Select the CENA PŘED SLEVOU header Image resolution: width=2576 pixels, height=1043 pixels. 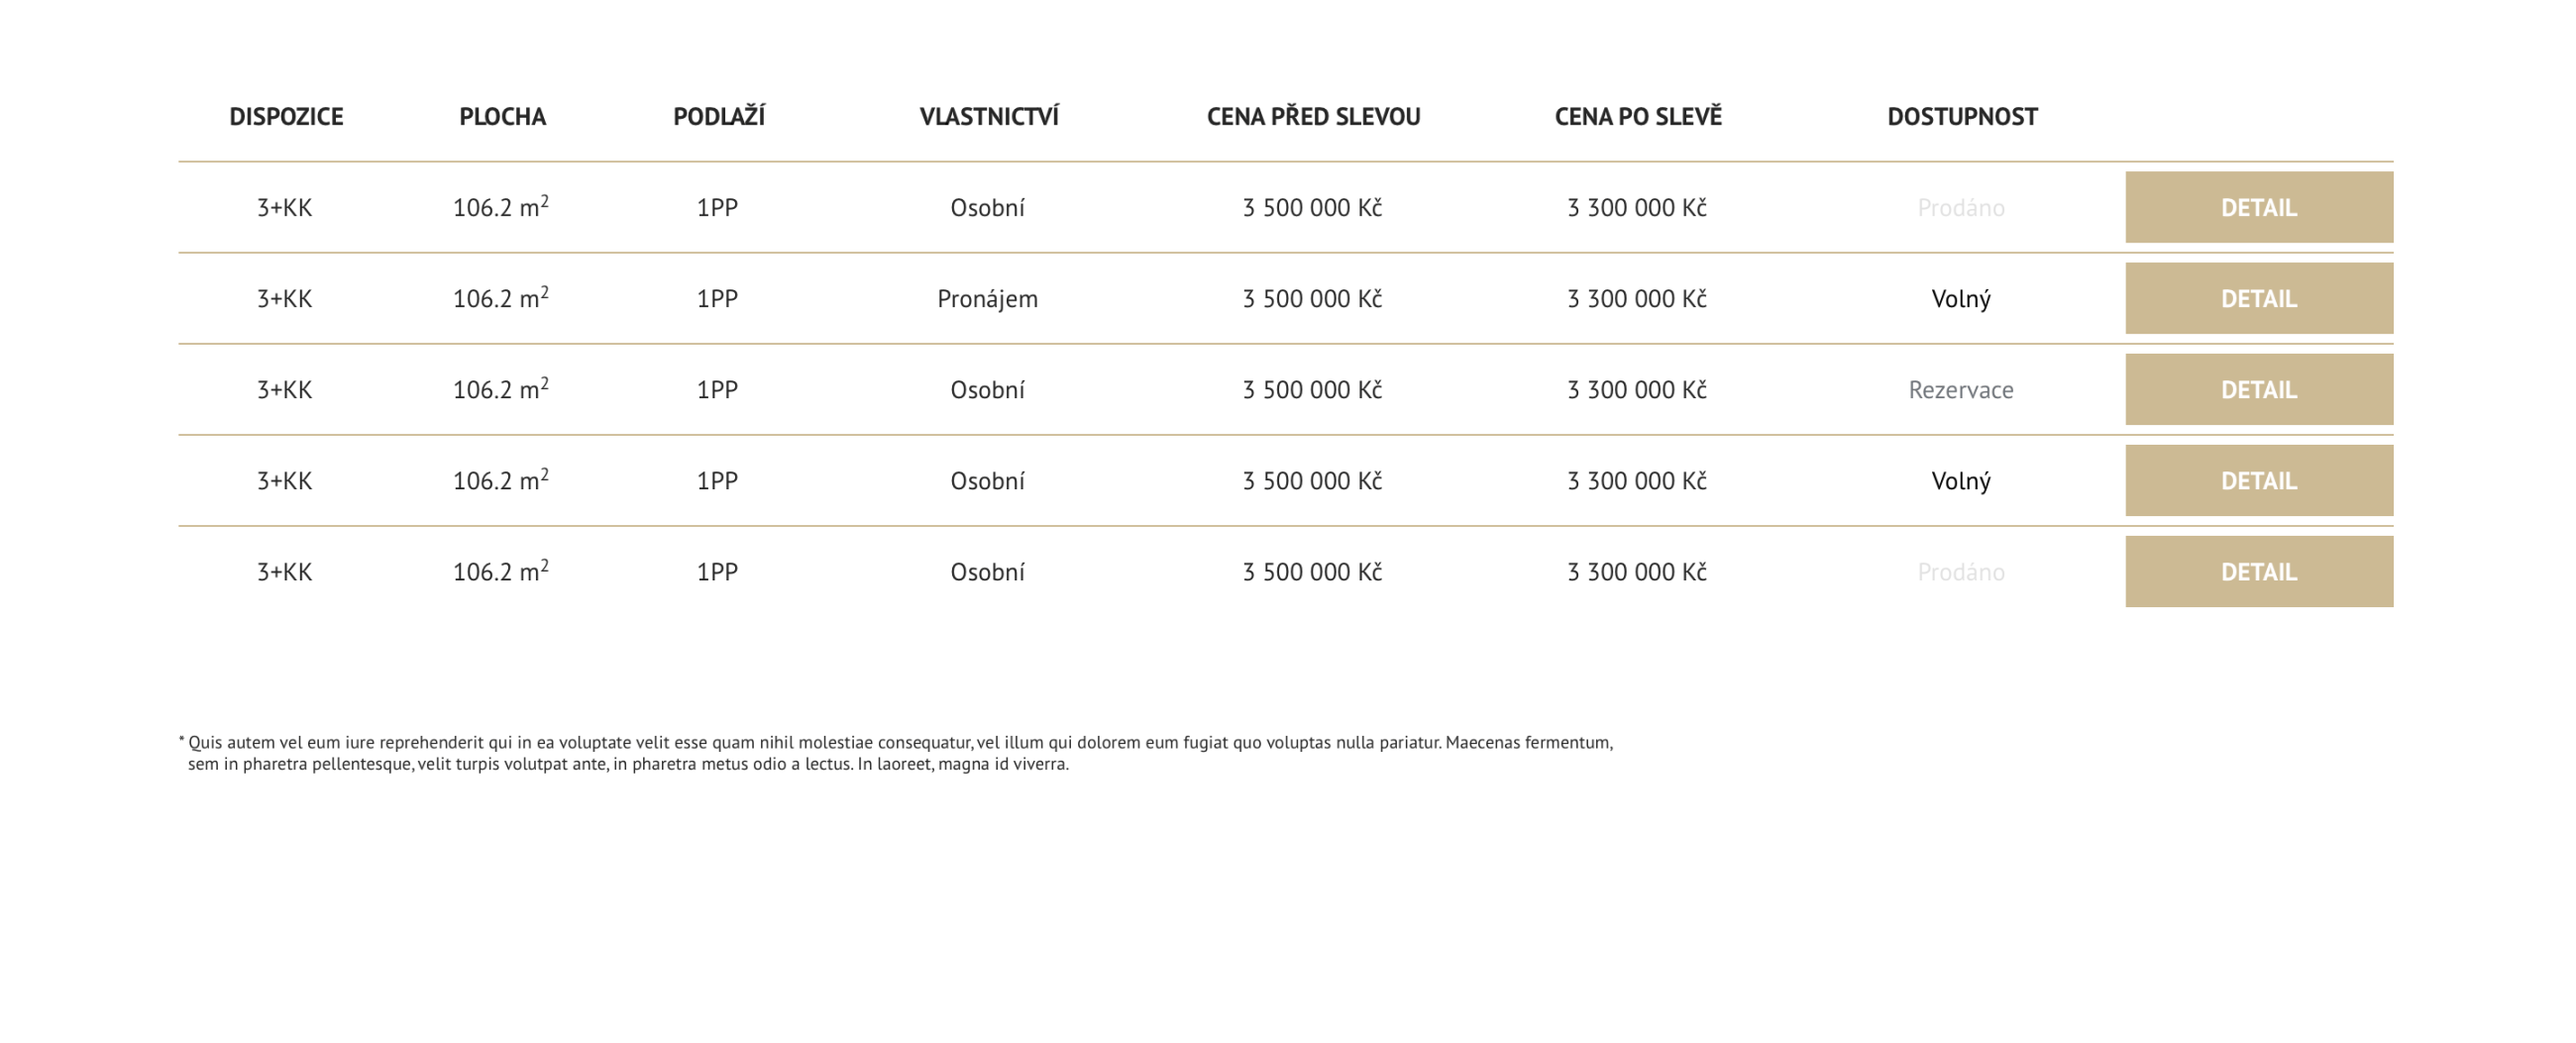tap(1313, 116)
